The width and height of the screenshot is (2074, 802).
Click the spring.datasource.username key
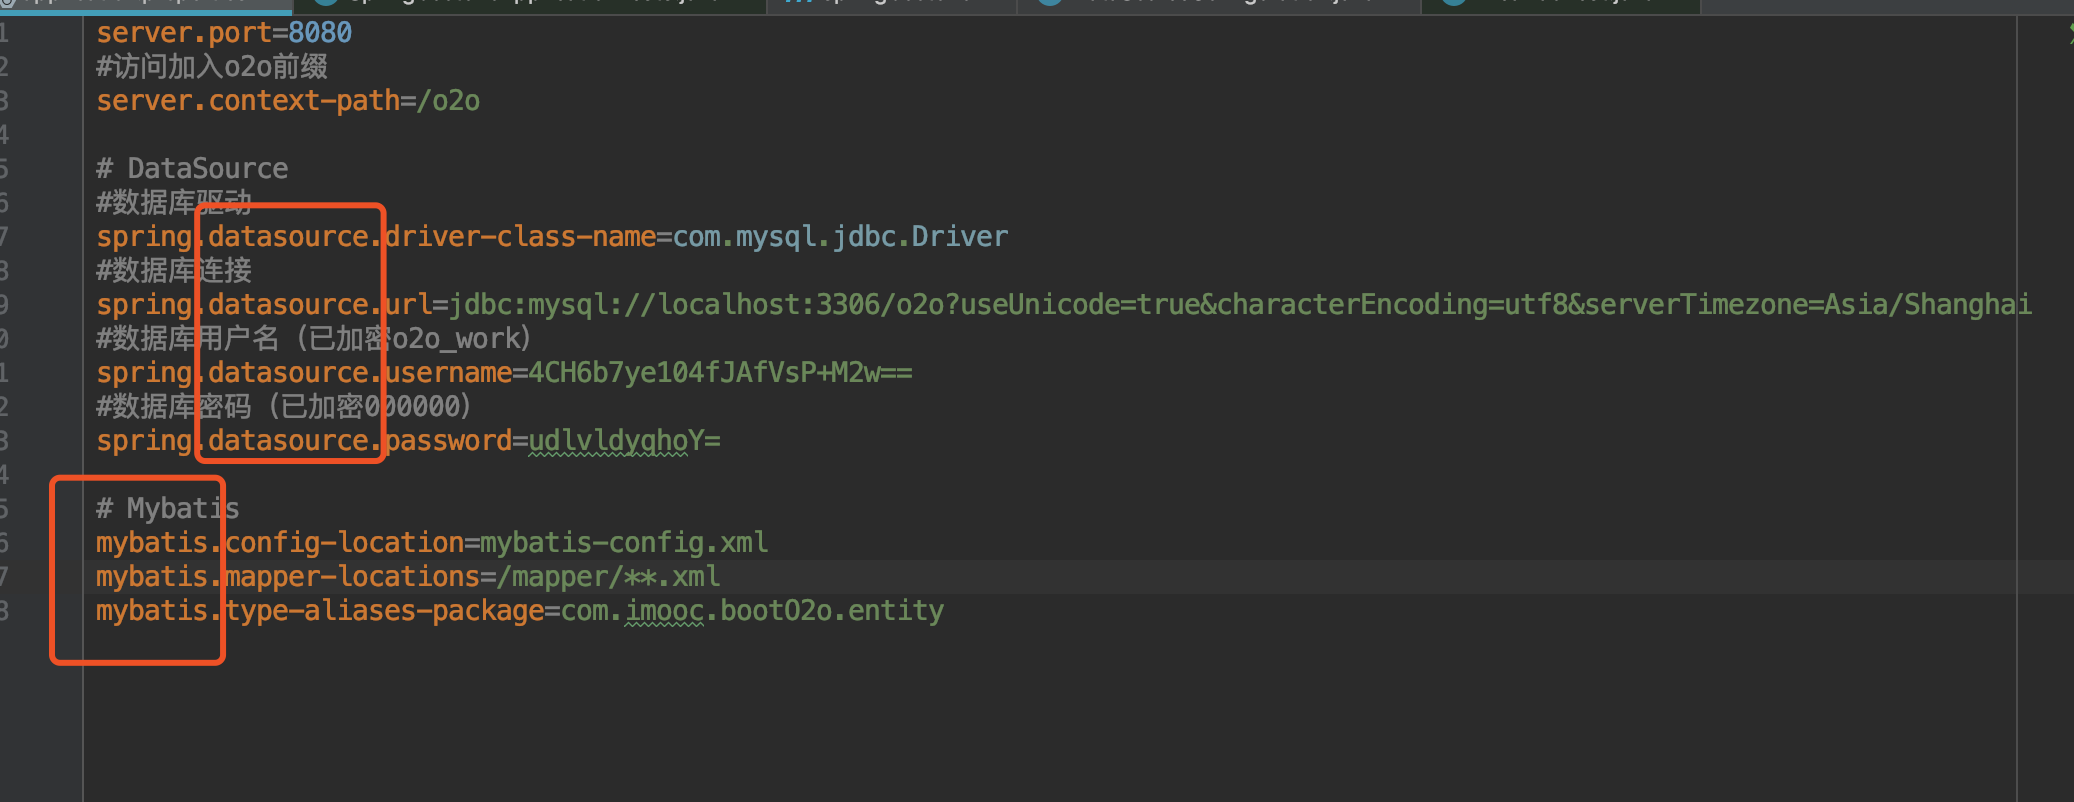click(x=304, y=373)
